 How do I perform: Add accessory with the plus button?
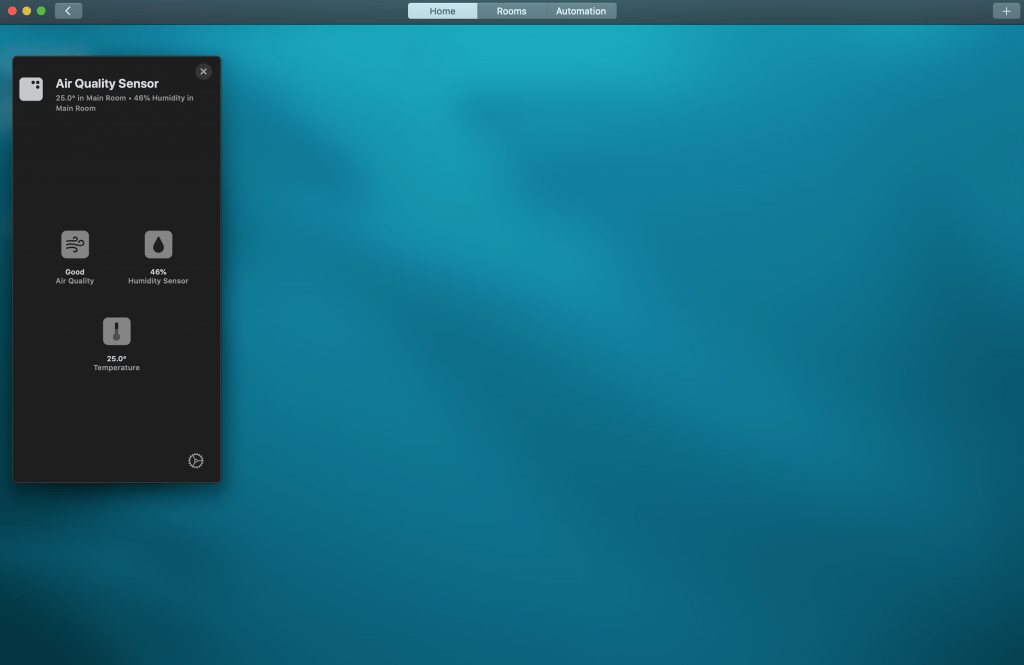point(1006,11)
